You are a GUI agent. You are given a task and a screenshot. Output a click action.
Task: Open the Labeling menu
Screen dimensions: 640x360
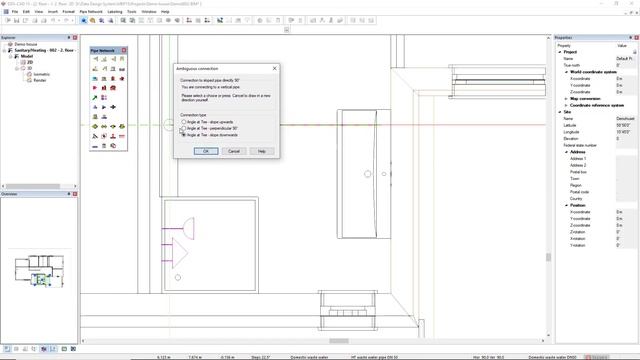pos(115,12)
